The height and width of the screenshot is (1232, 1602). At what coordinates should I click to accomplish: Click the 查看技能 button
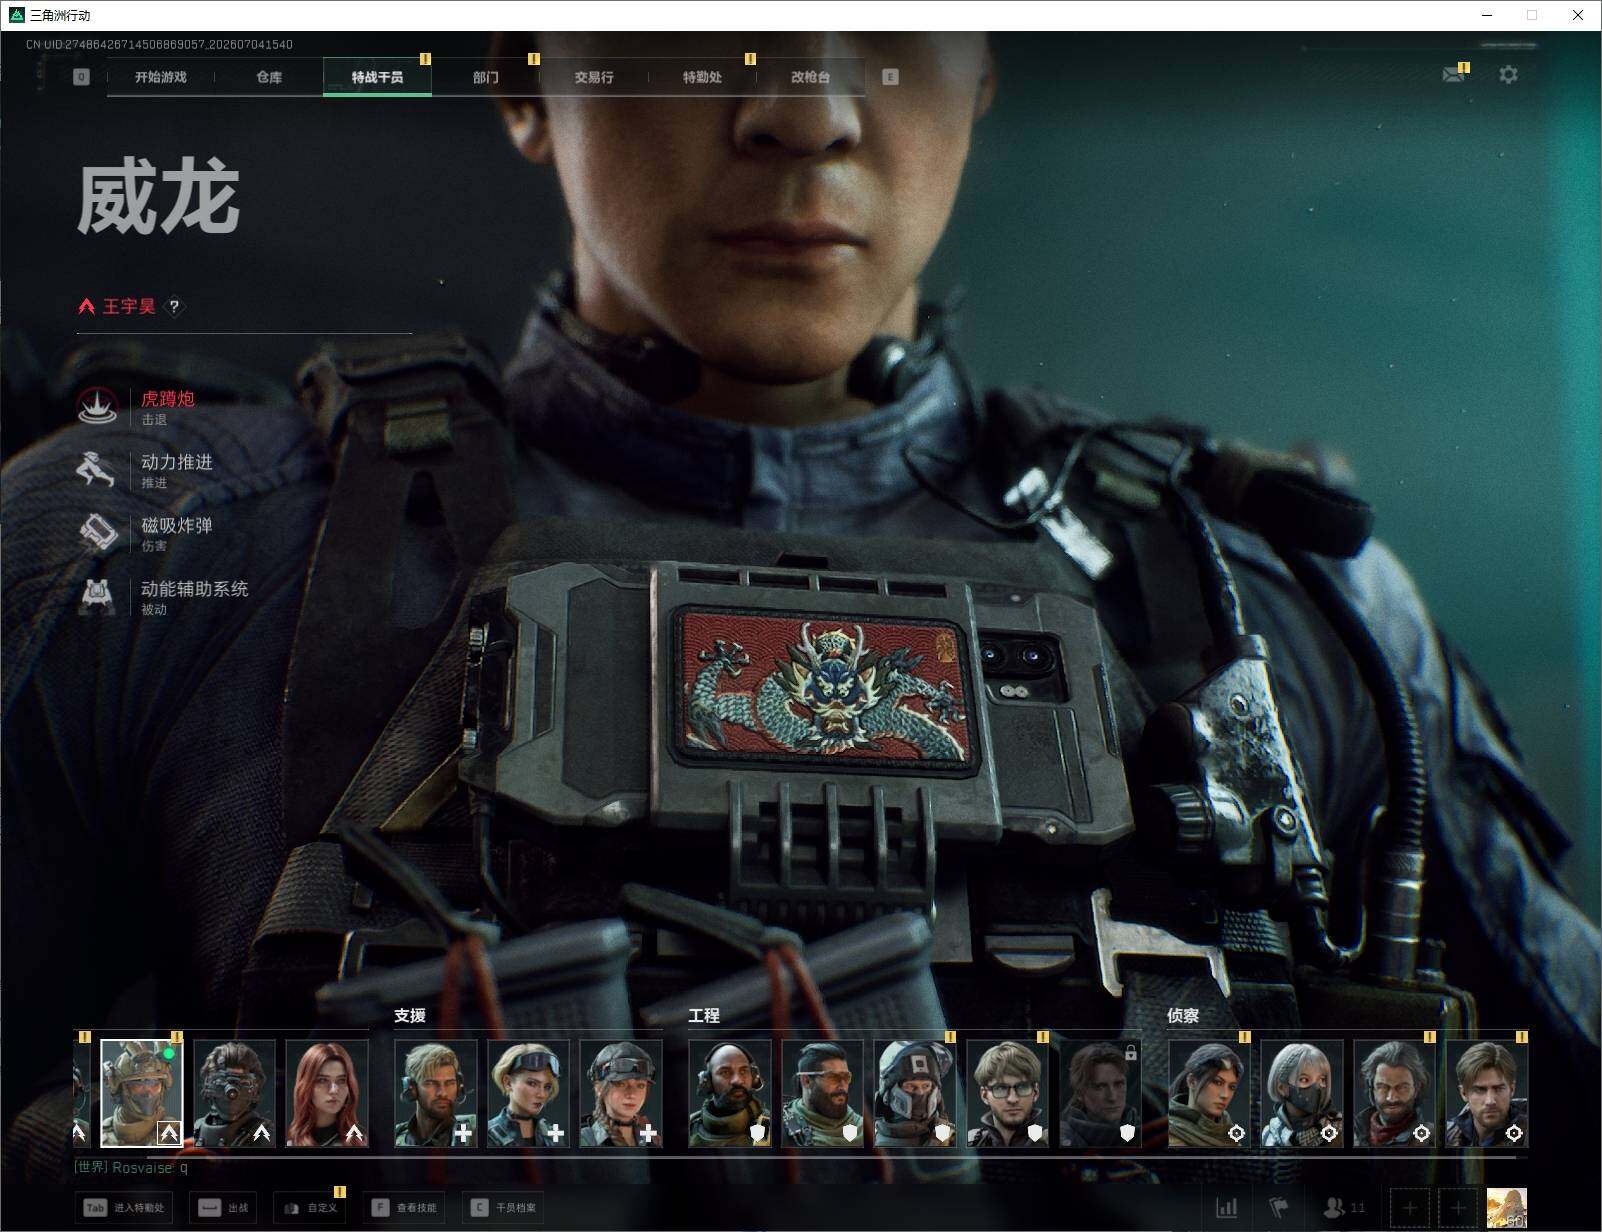click(405, 1208)
